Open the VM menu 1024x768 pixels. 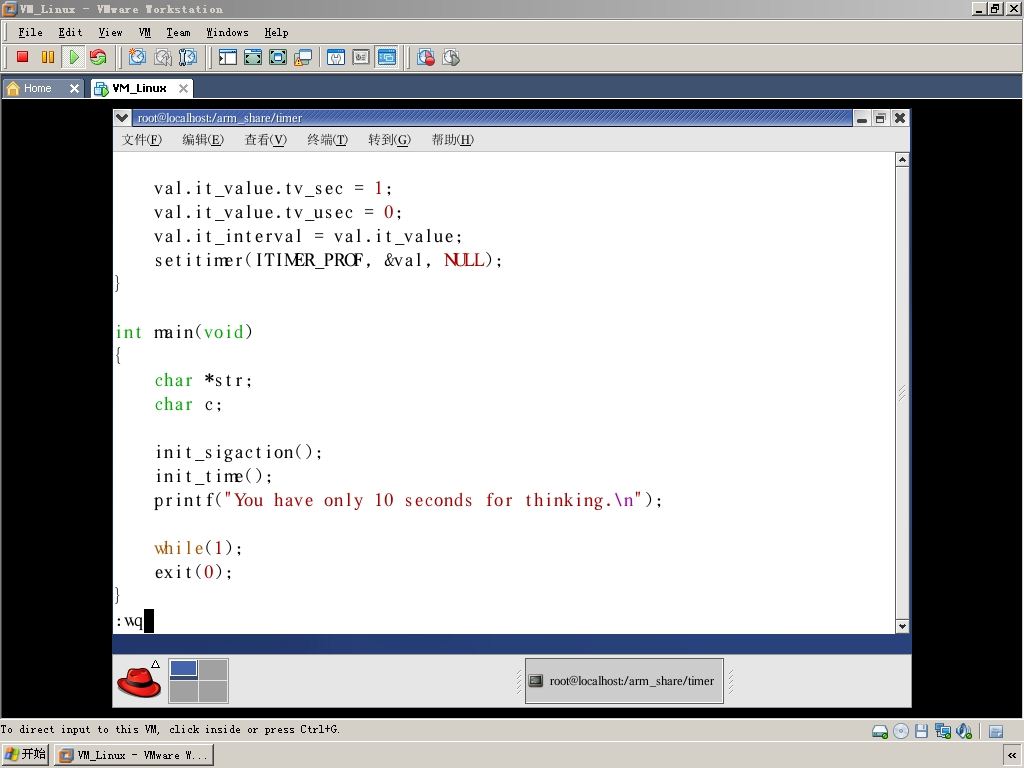tap(145, 33)
